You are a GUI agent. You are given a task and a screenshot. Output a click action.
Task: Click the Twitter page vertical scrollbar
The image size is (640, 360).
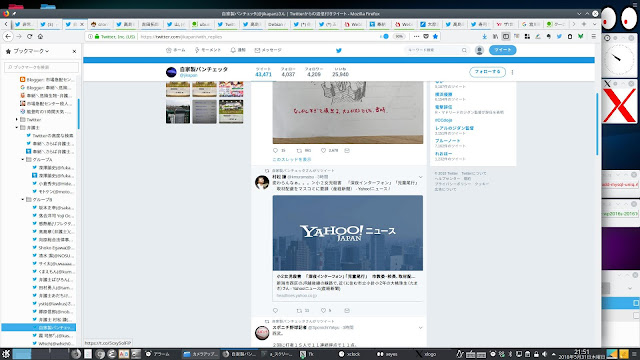(597, 124)
